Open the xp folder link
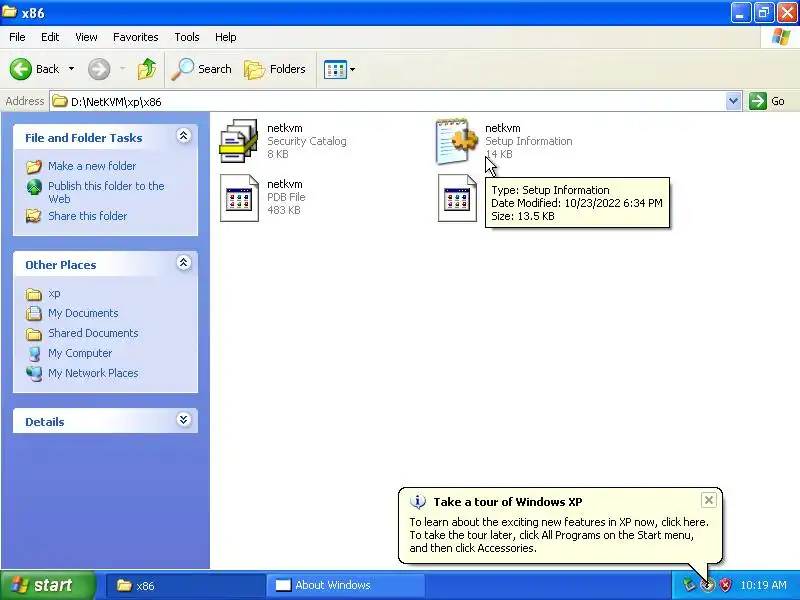This screenshot has height=600, width=800. pyautogui.click(x=54, y=293)
